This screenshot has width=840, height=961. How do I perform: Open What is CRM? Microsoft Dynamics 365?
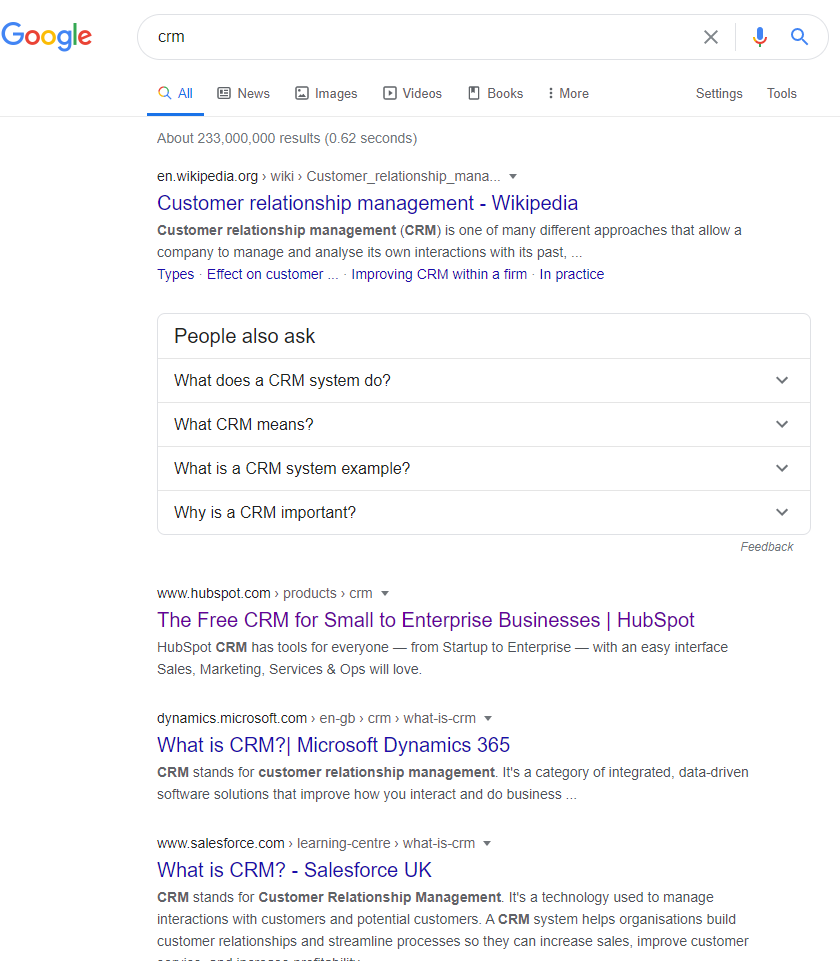[333, 745]
